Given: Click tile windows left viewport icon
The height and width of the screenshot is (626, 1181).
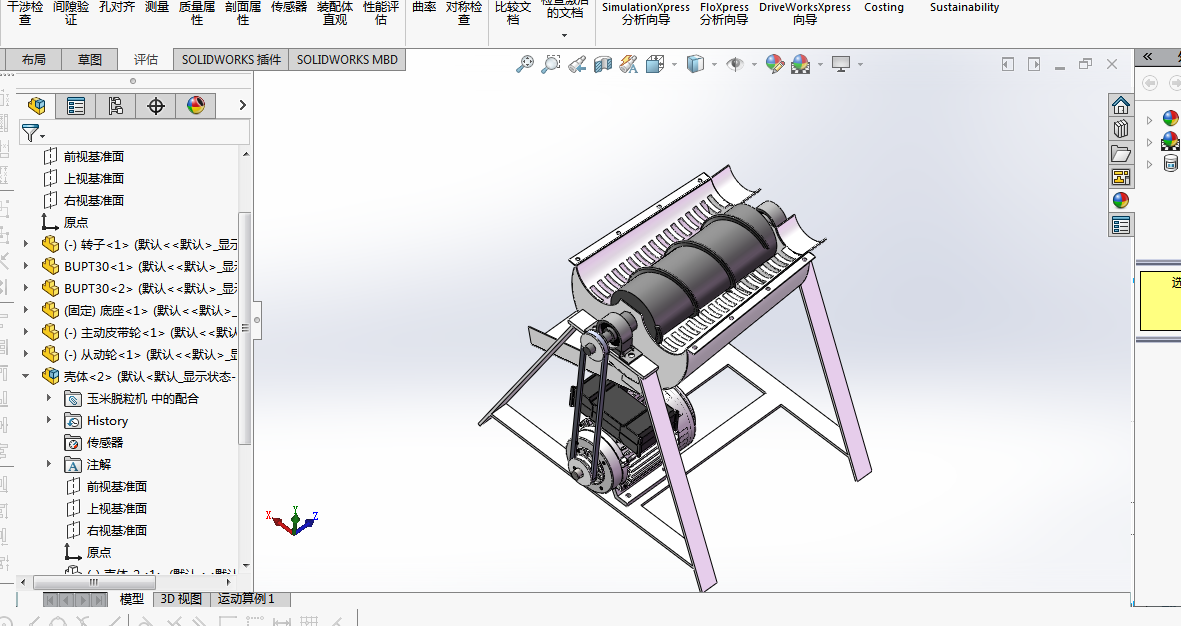Looking at the screenshot, I should 1008,65.
